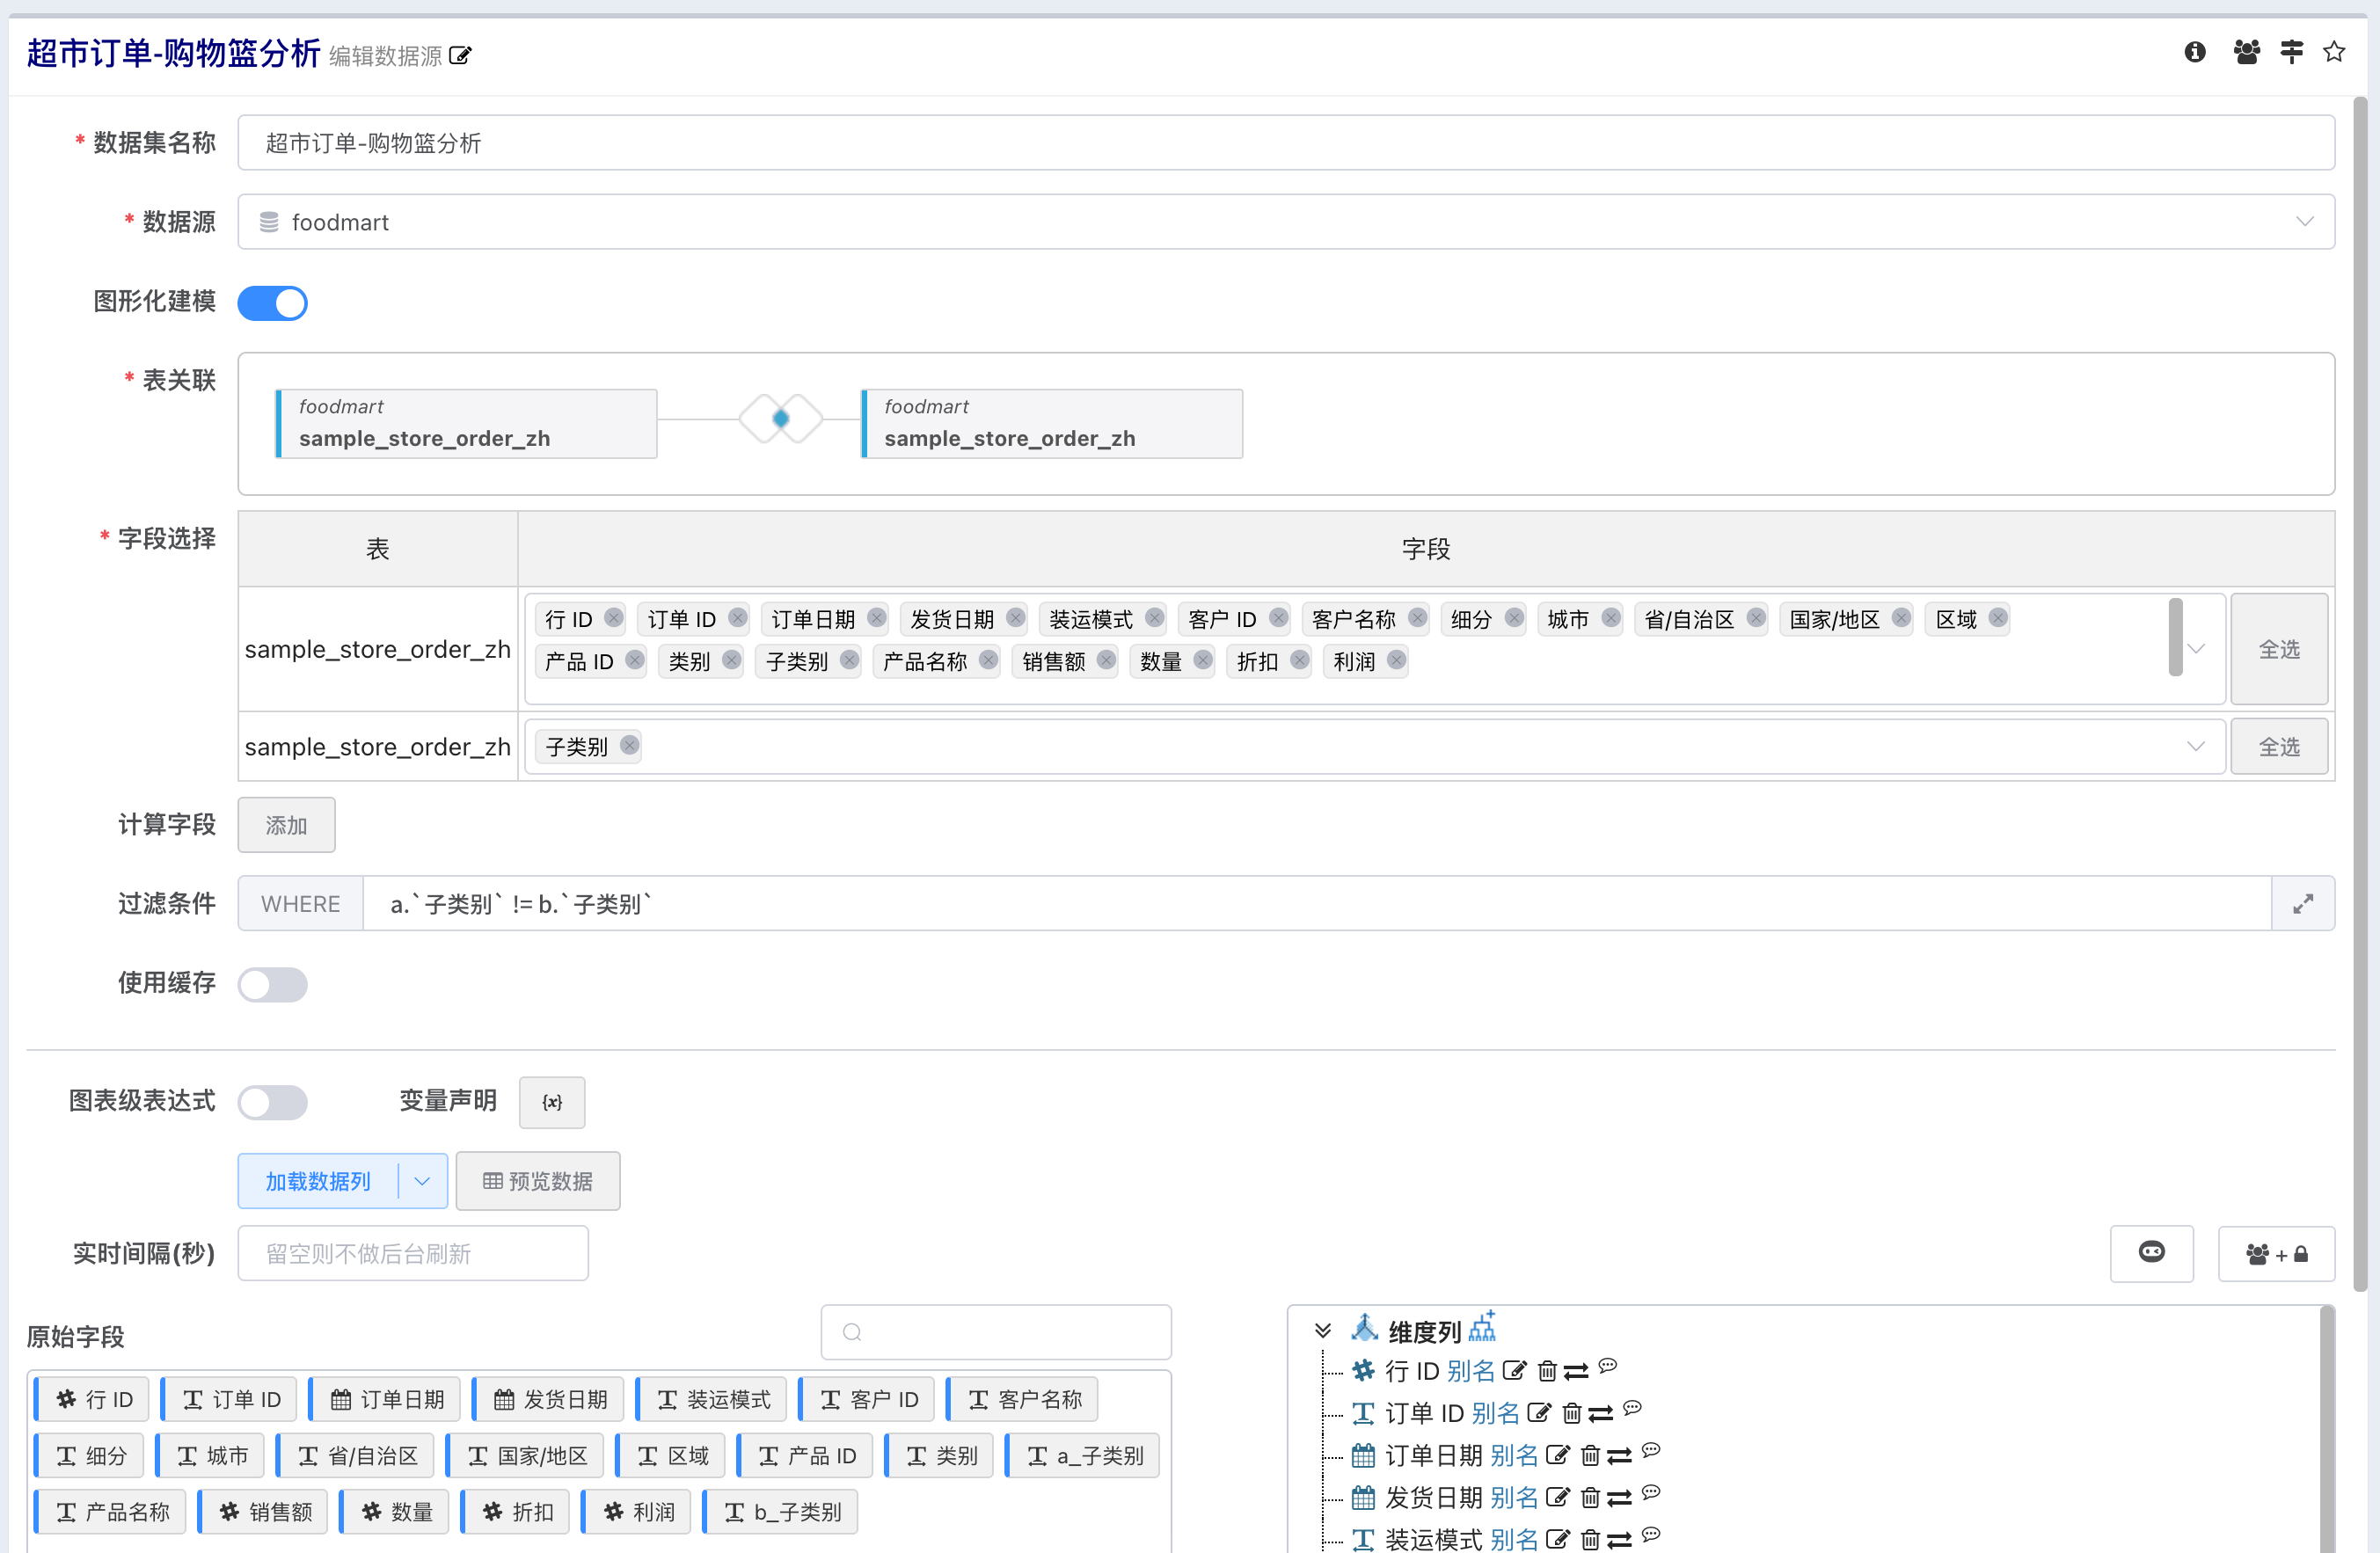
Task: Open the first table's field selection dropdown
Action: point(2196,648)
